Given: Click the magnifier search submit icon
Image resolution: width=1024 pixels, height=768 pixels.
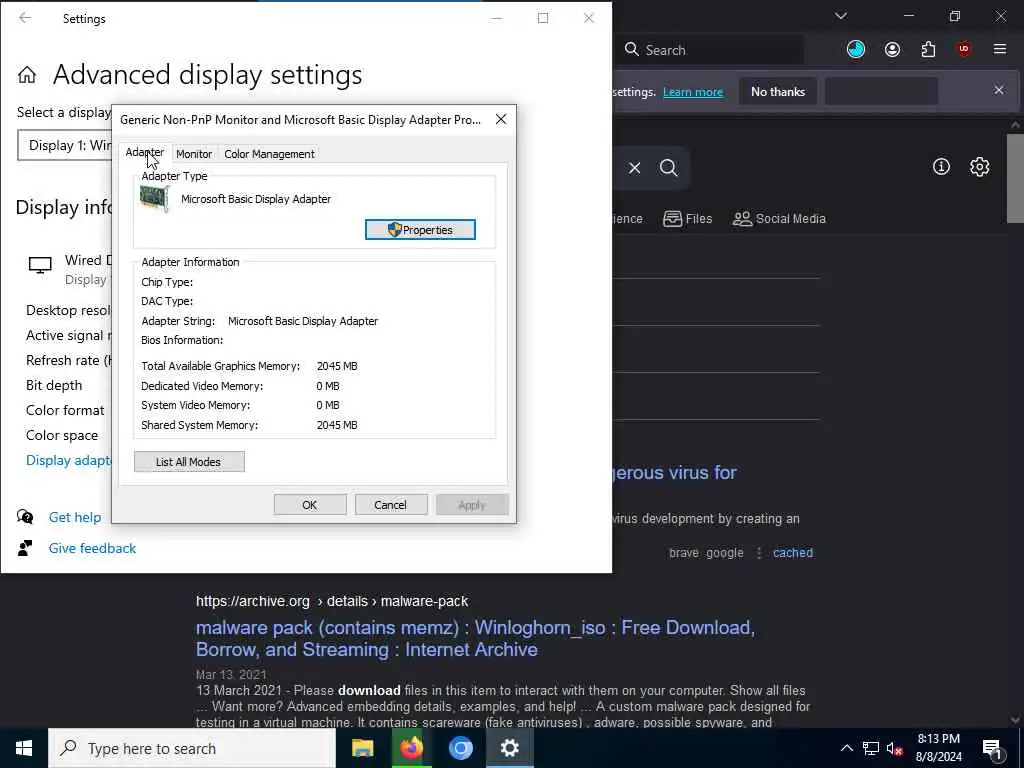Looking at the screenshot, I should click(668, 168).
